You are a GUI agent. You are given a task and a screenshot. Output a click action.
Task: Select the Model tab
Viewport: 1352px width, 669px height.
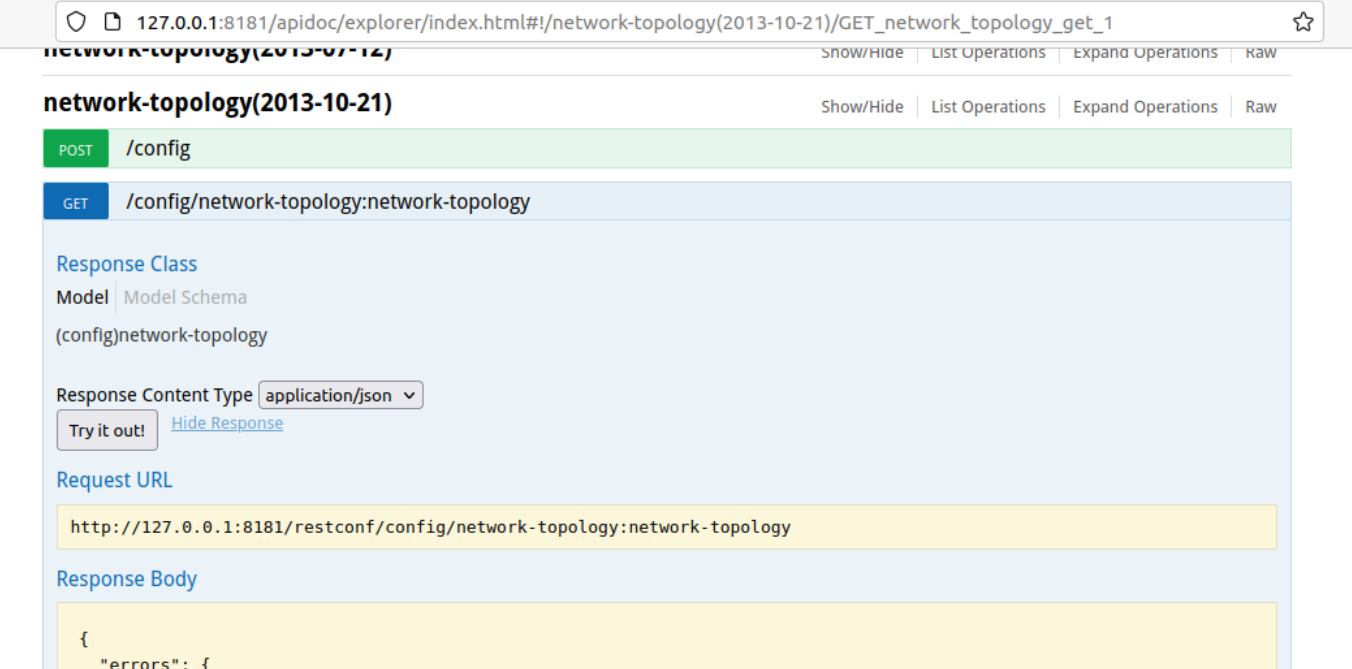click(x=82, y=297)
